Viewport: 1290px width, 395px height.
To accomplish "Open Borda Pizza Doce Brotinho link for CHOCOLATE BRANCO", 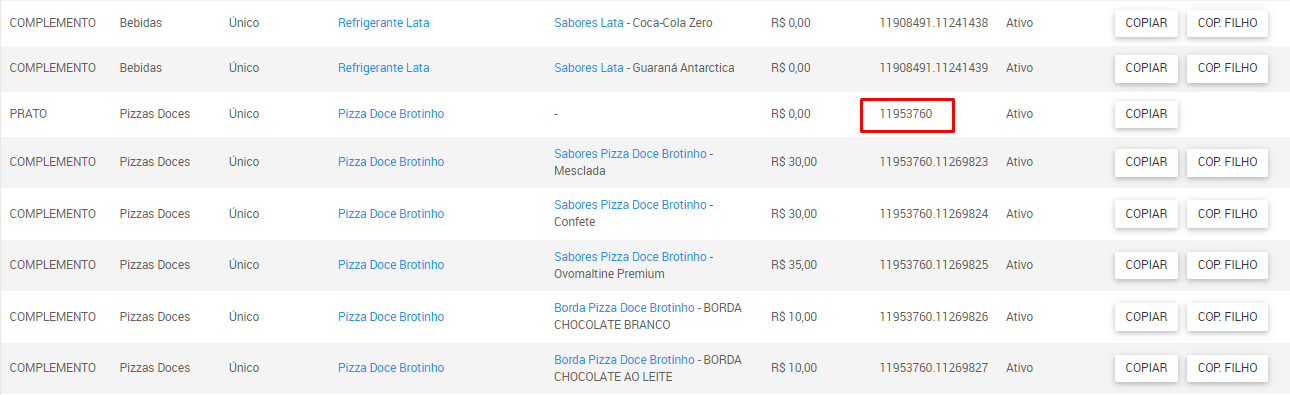I will (624, 308).
